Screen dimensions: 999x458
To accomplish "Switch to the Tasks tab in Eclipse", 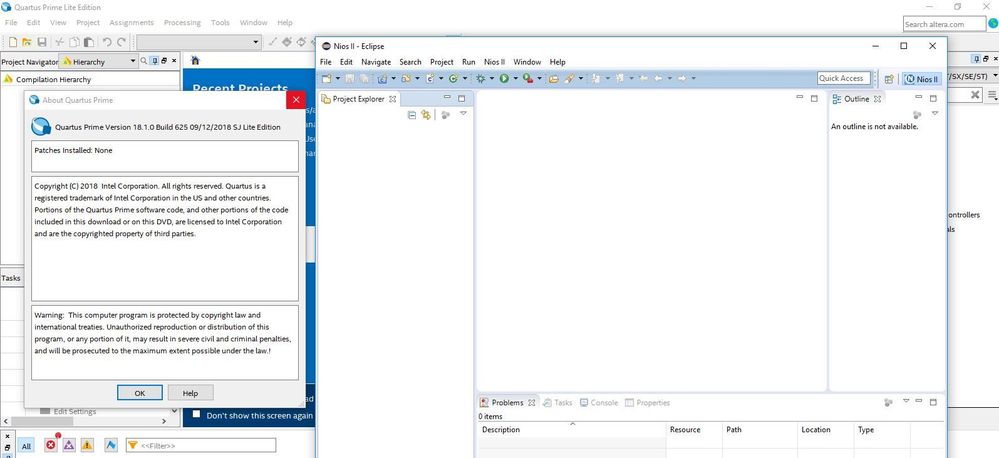I will 557,403.
